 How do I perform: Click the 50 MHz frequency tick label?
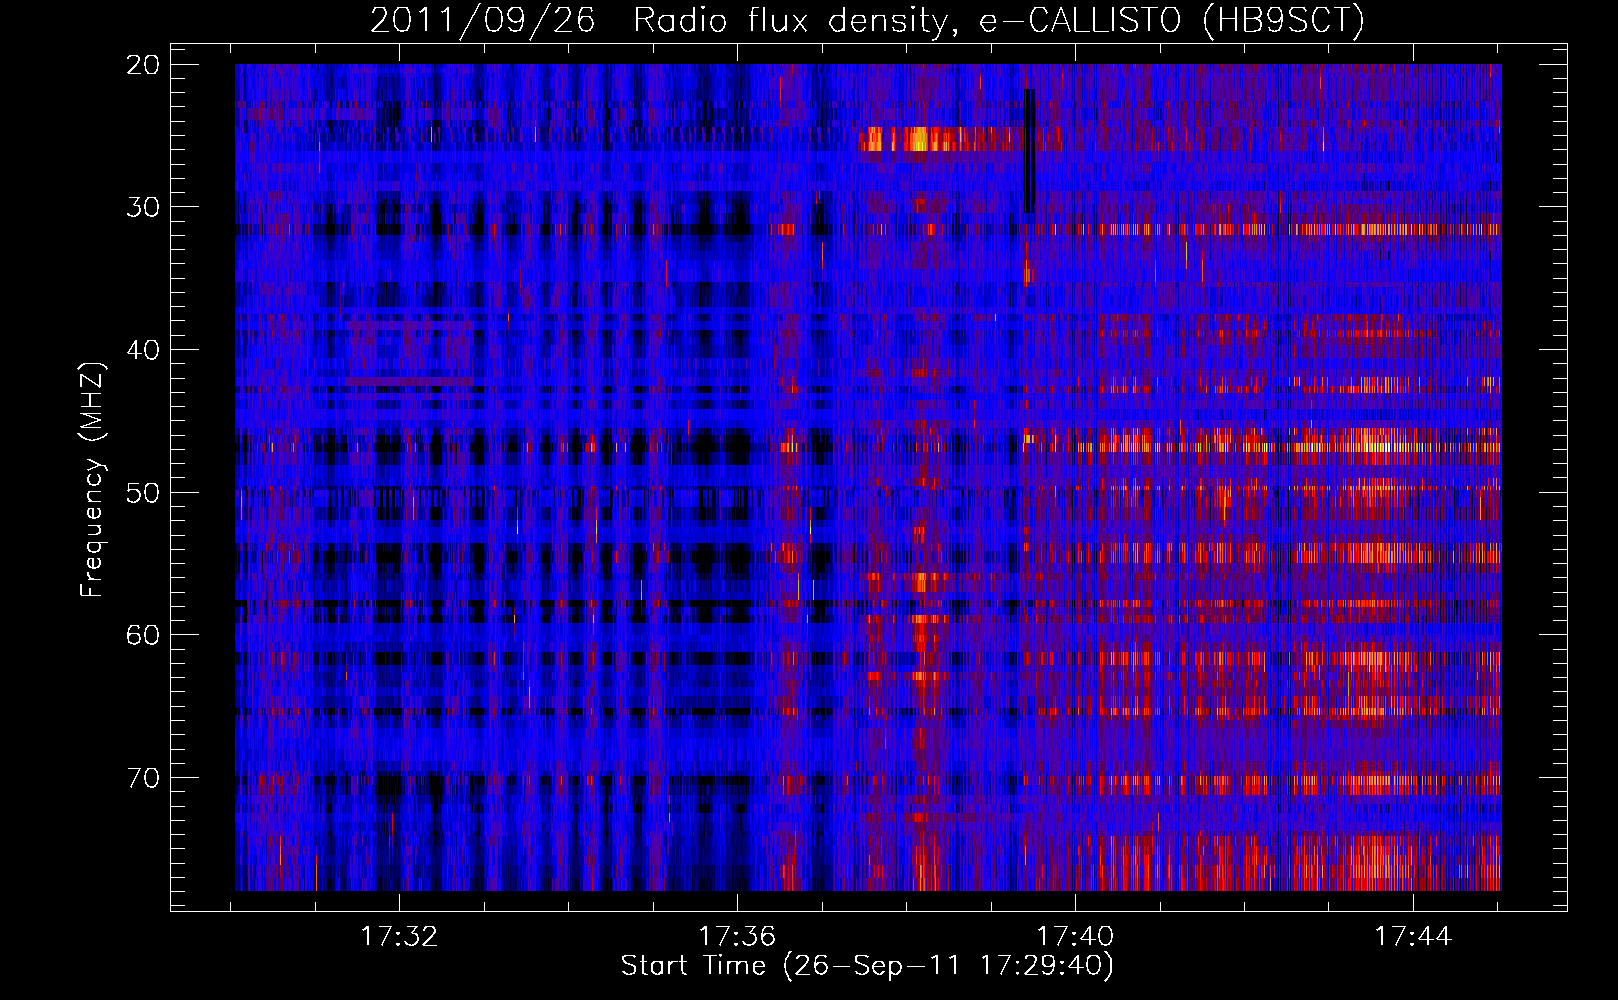coord(144,493)
